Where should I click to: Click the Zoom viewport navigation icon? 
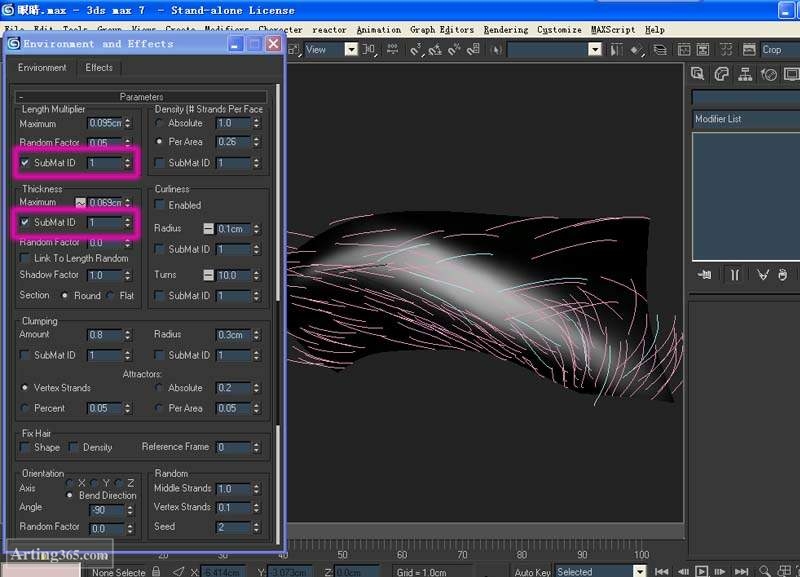tap(764, 571)
